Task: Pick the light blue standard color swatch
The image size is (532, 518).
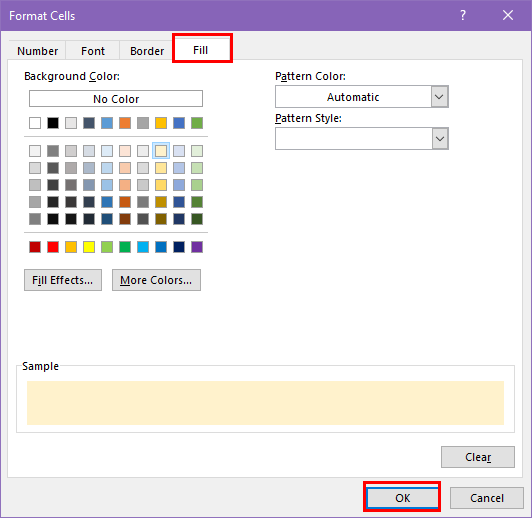Action: 143,247
